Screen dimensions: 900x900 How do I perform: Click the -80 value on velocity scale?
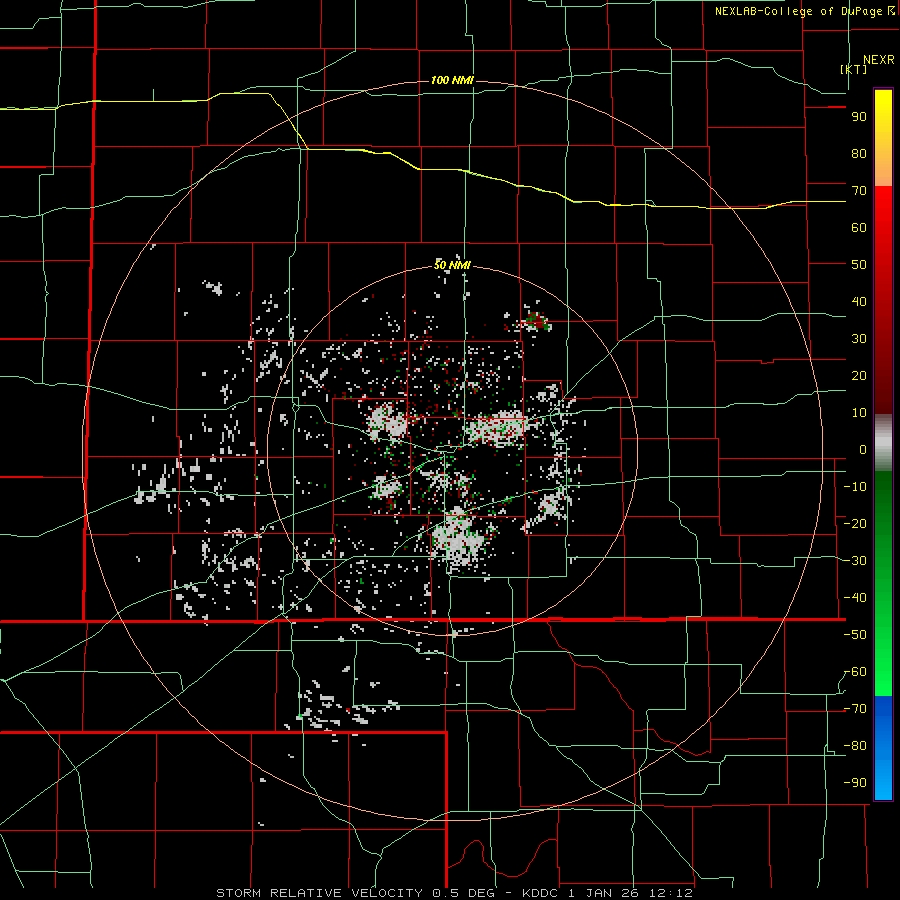pyautogui.click(x=855, y=746)
